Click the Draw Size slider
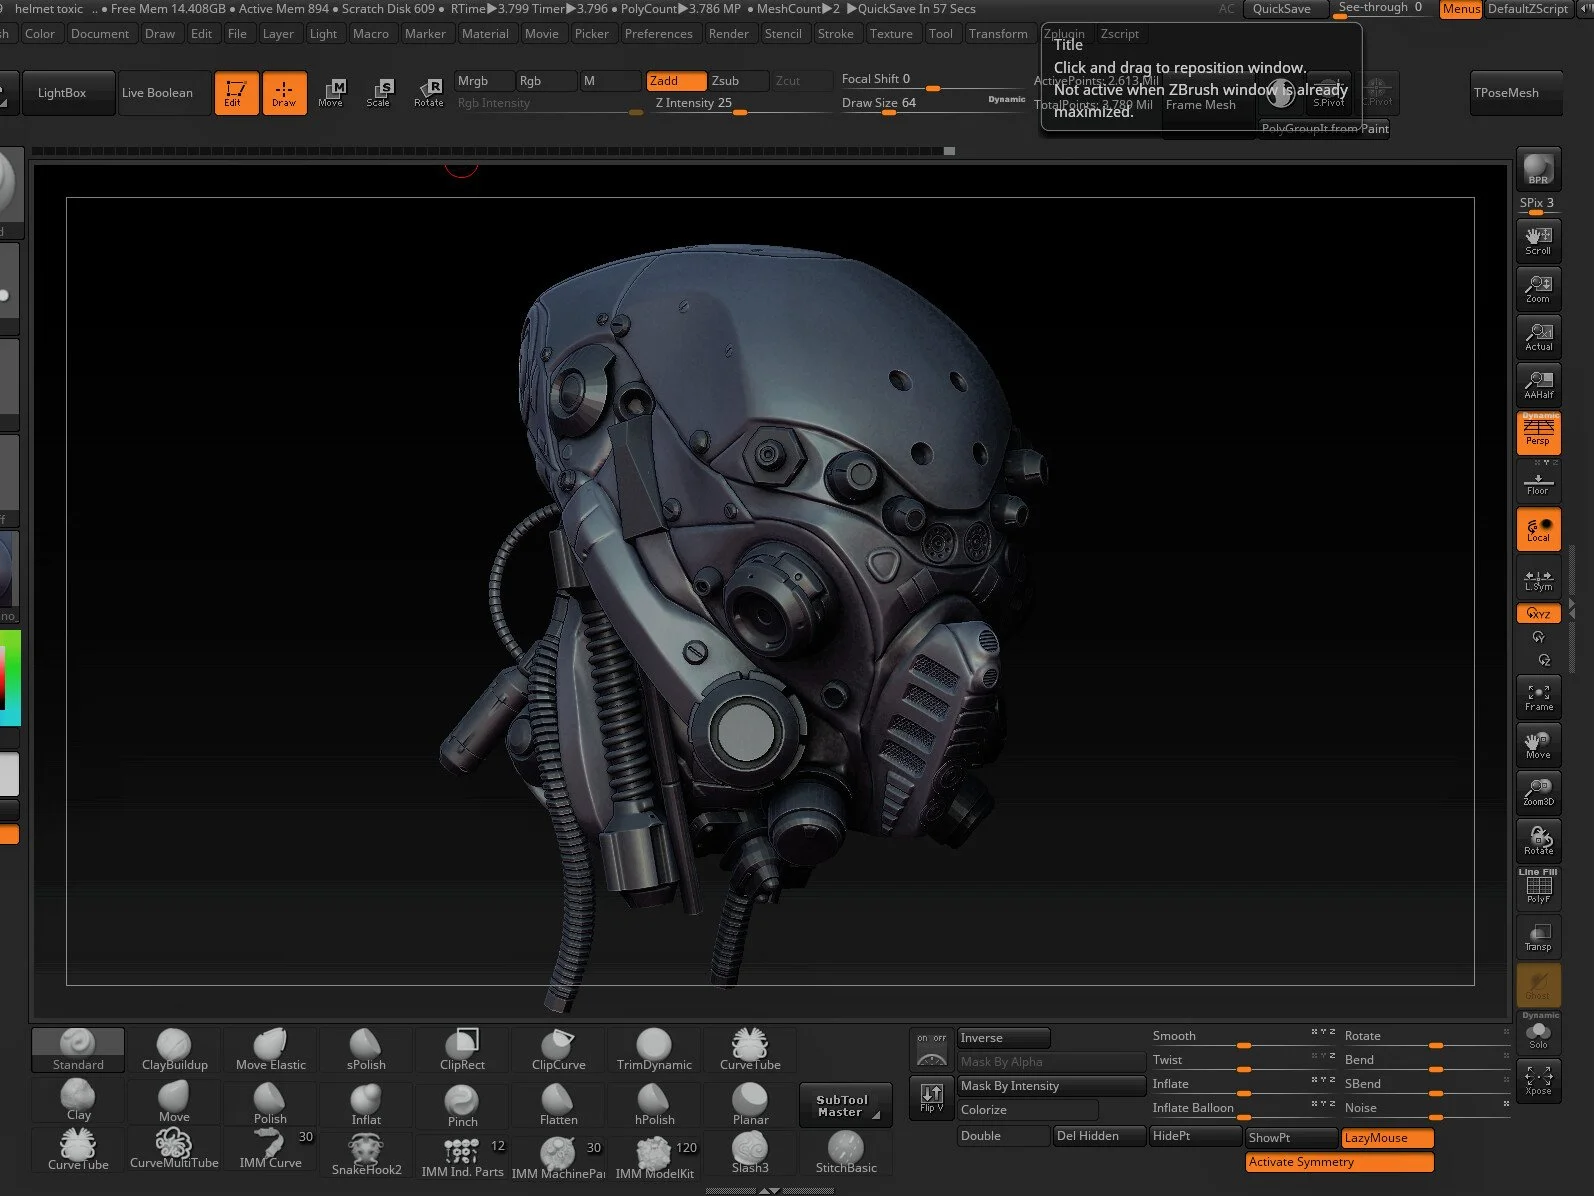The height and width of the screenshot is (1196, 1594). coord(932,105)
